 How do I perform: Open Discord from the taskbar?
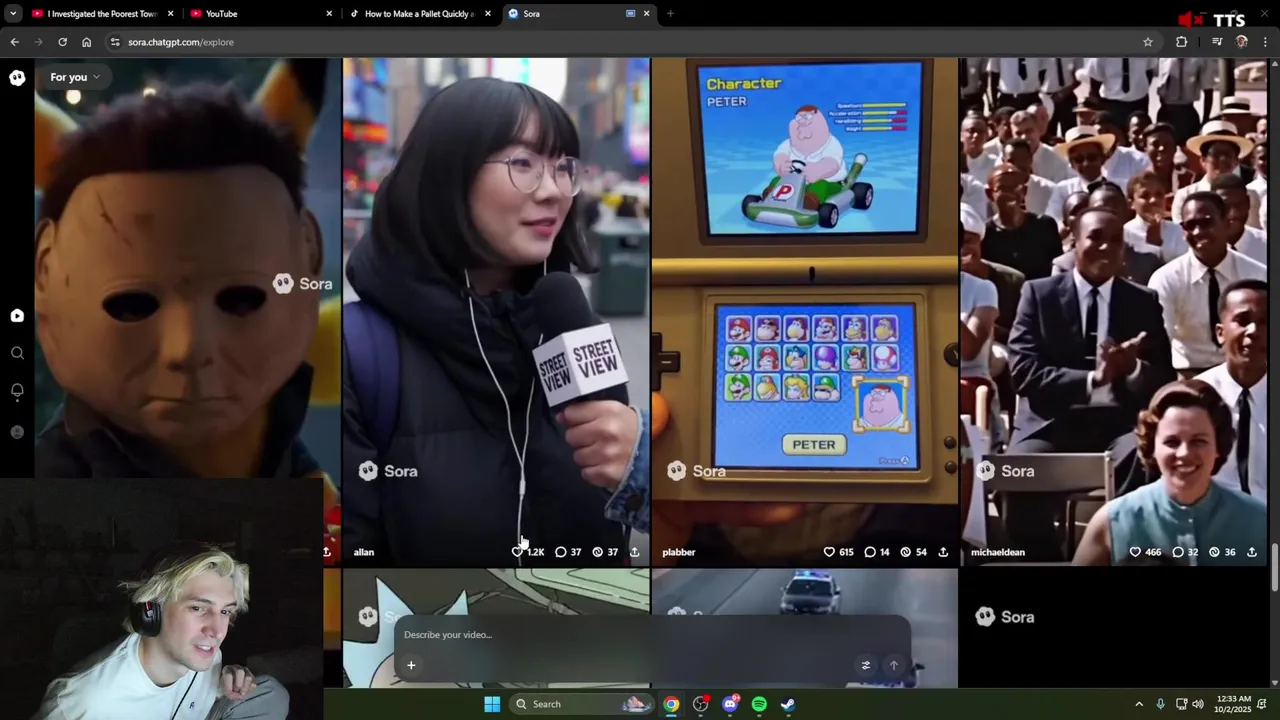(730, 704)
